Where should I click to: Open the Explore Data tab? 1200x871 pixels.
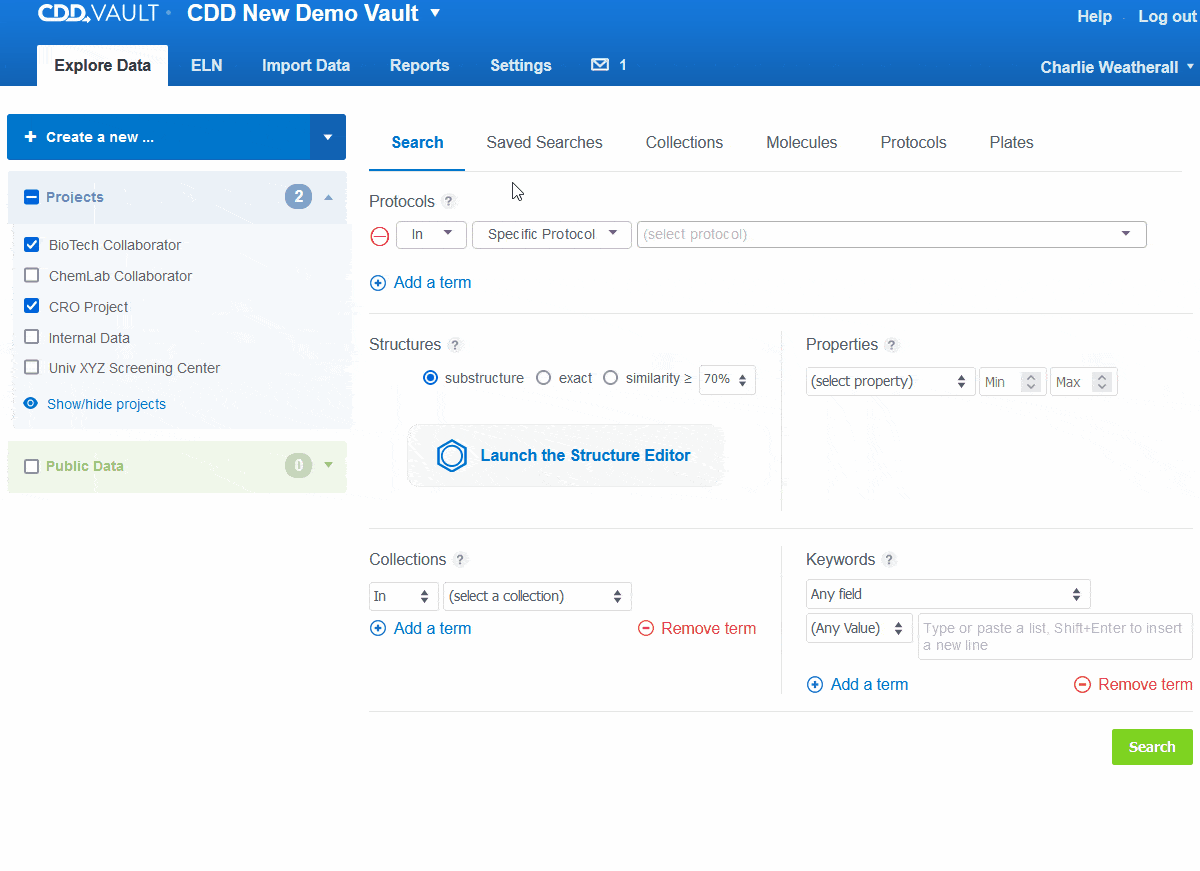click(x=103, y=66)
